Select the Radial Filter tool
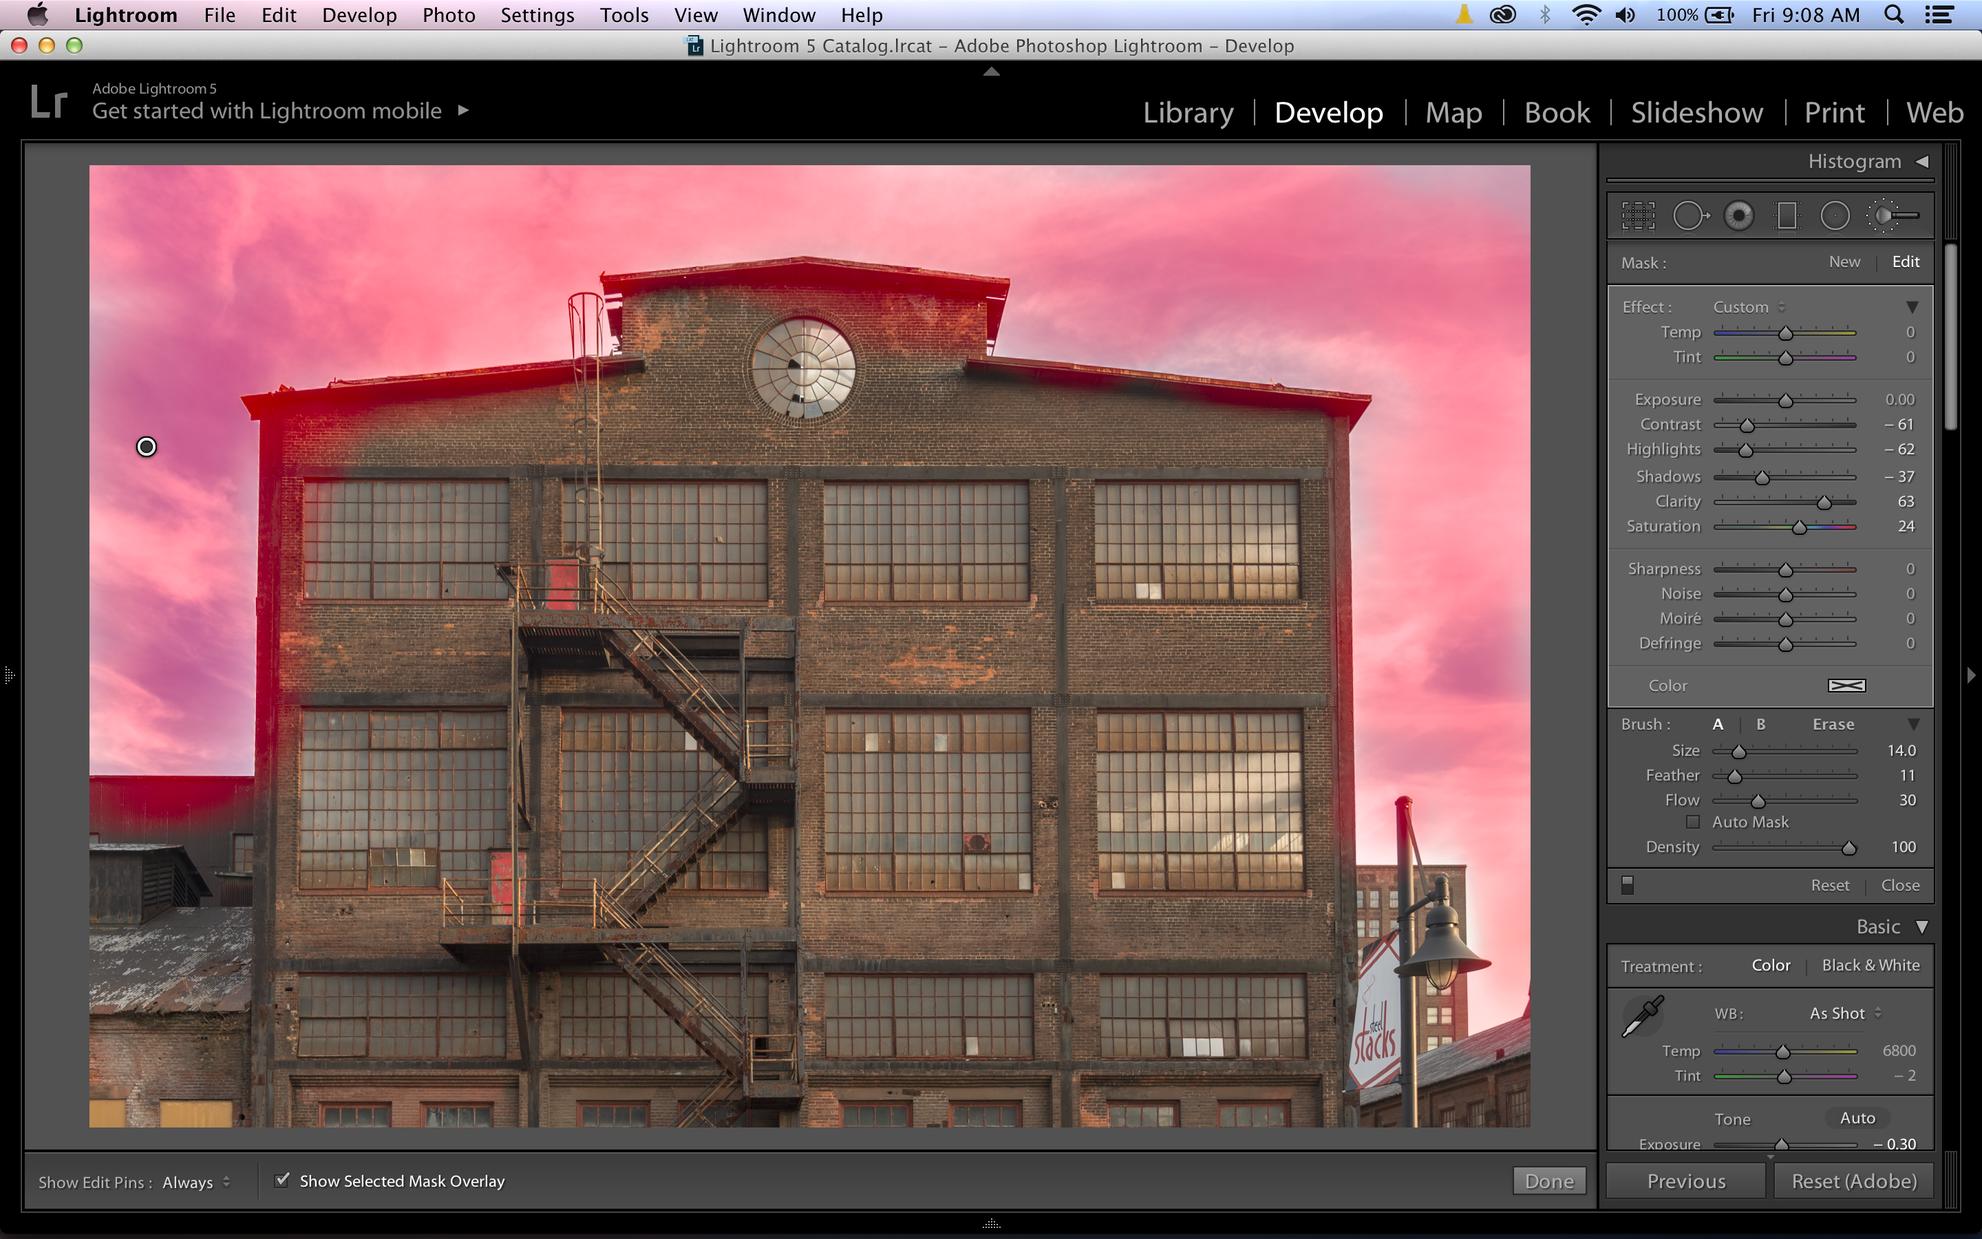This screenshot has width=1982, height=1239. 1835,216
